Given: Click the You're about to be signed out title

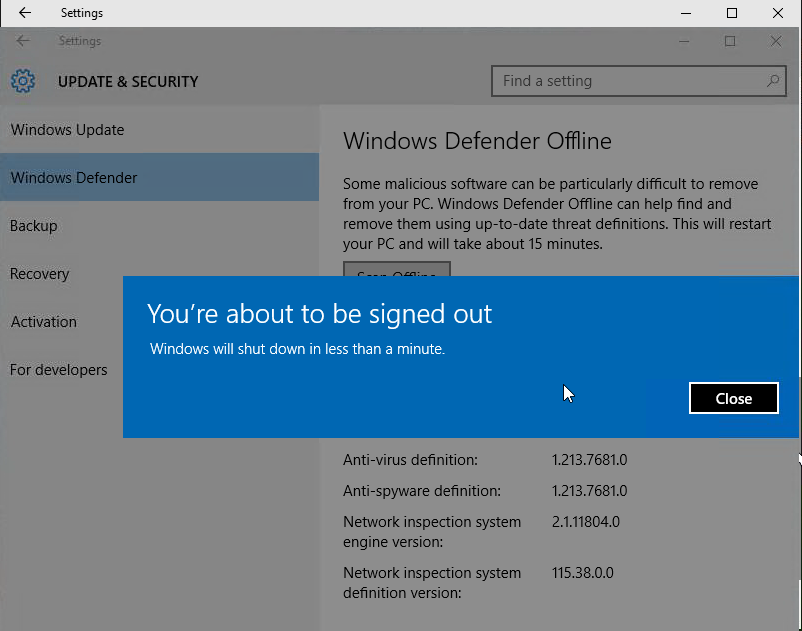Looking at the screenshot, I should click(x=320, y=313).
